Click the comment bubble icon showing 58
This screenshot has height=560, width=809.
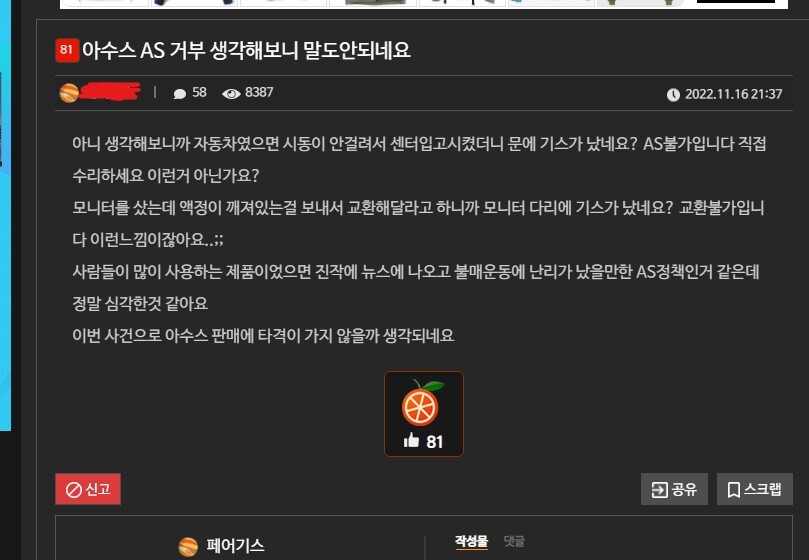[180, 93]
